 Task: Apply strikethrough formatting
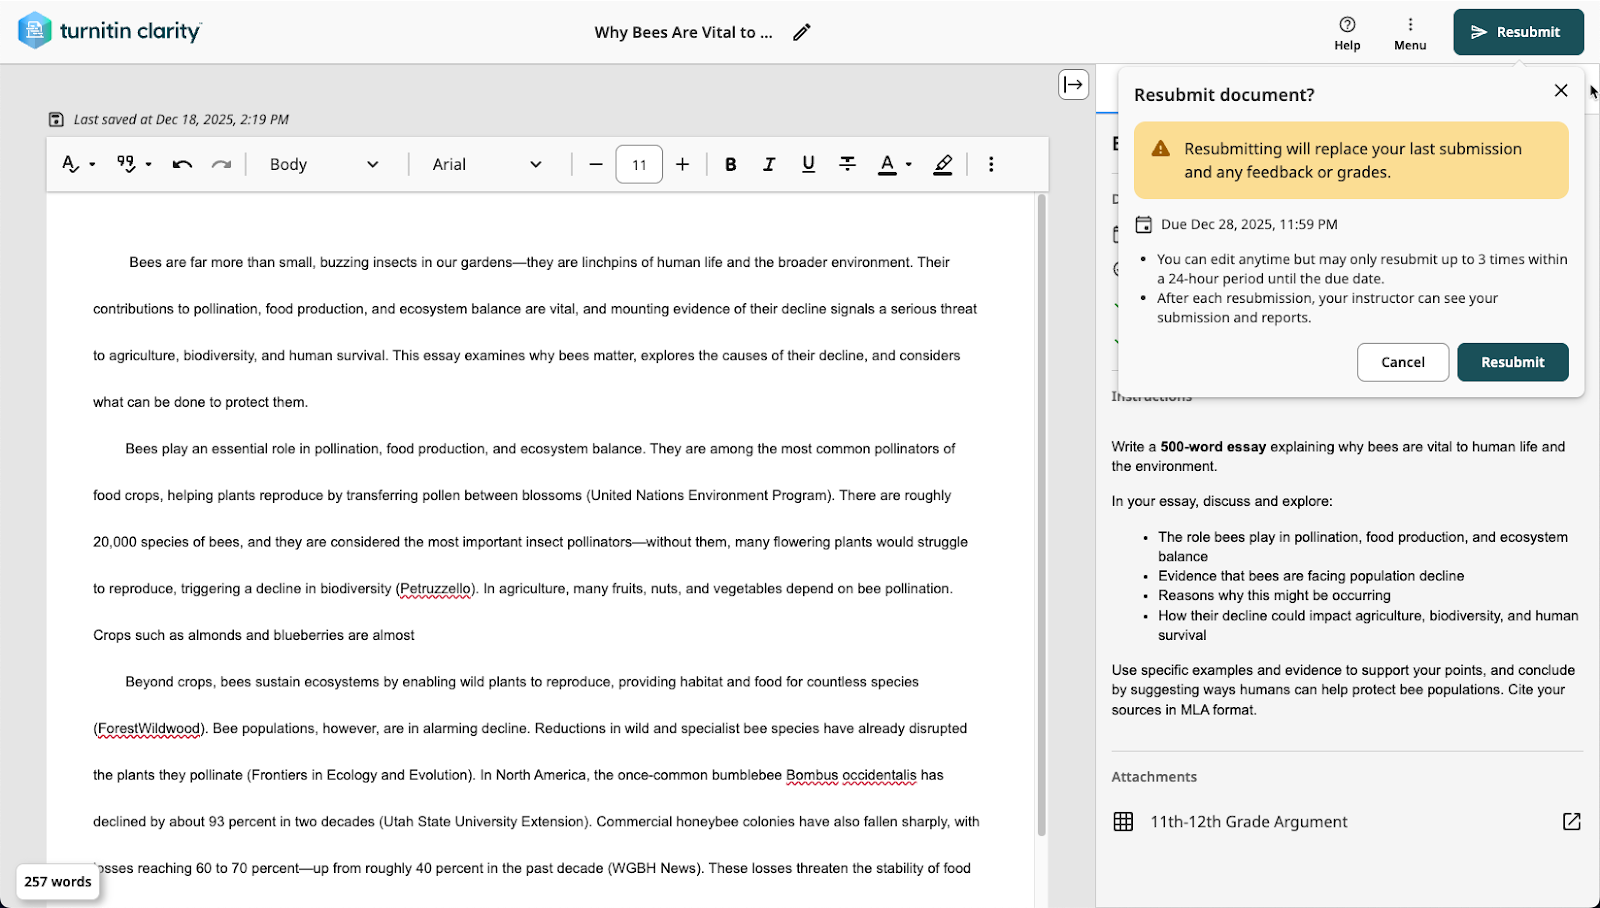click(x=847, y=164)
